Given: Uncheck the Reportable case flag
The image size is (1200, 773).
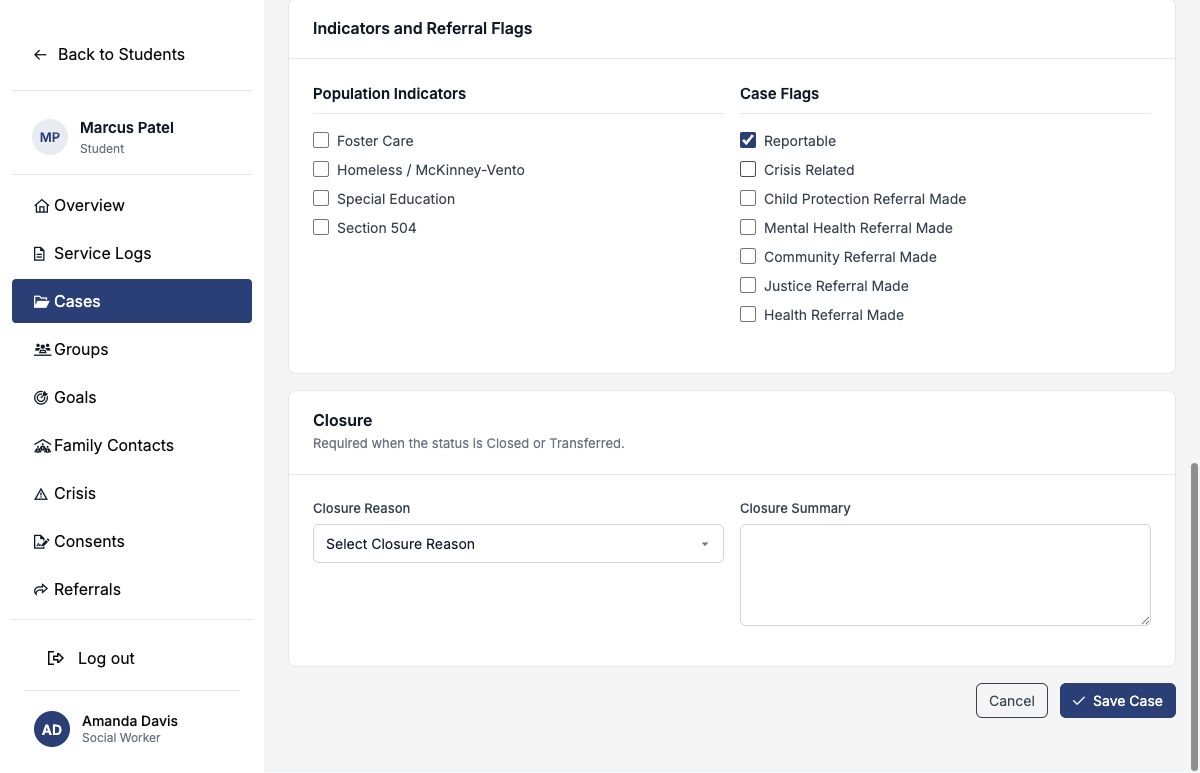Looking at the screenshot, I should tap(748, 140).
